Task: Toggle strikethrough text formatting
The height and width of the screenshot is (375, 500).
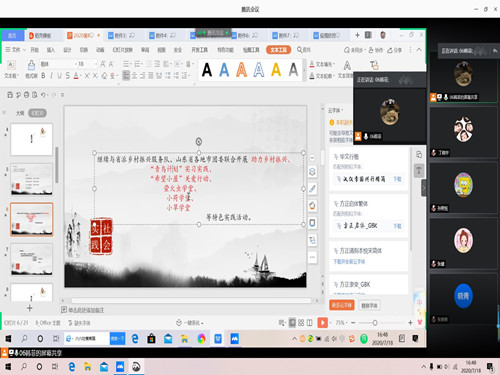Action: [68, 76]
